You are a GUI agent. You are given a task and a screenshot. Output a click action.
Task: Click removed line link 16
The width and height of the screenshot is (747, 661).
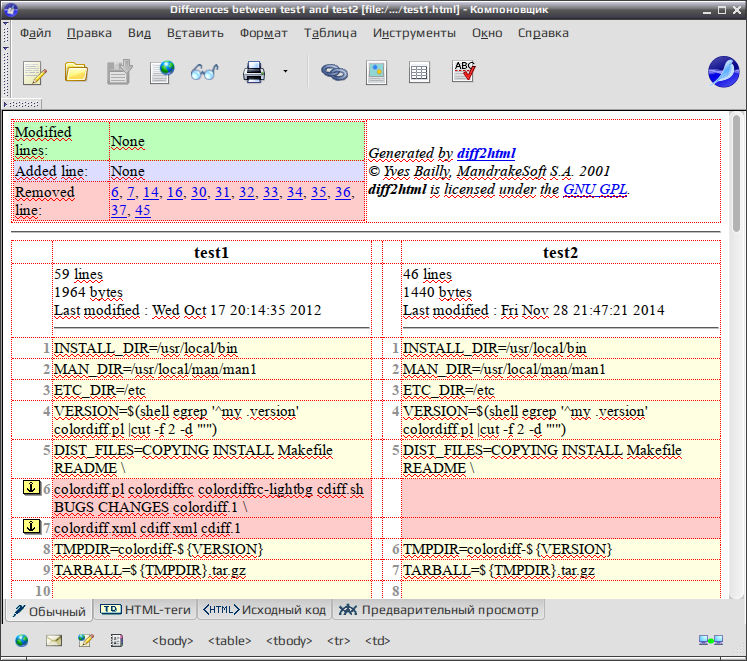[x=175, y=192]
